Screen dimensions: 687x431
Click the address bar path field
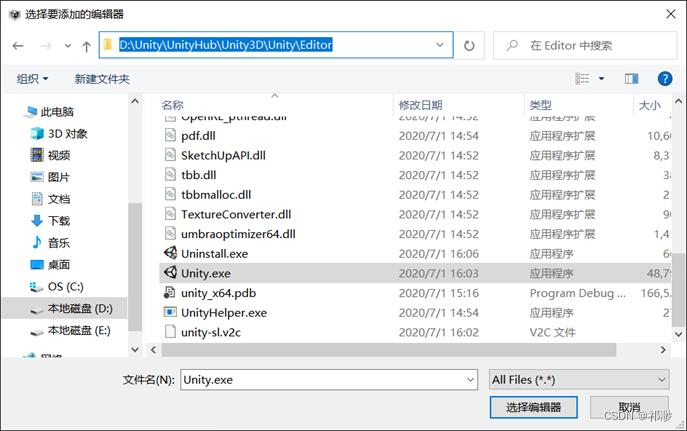pos(276,45)
